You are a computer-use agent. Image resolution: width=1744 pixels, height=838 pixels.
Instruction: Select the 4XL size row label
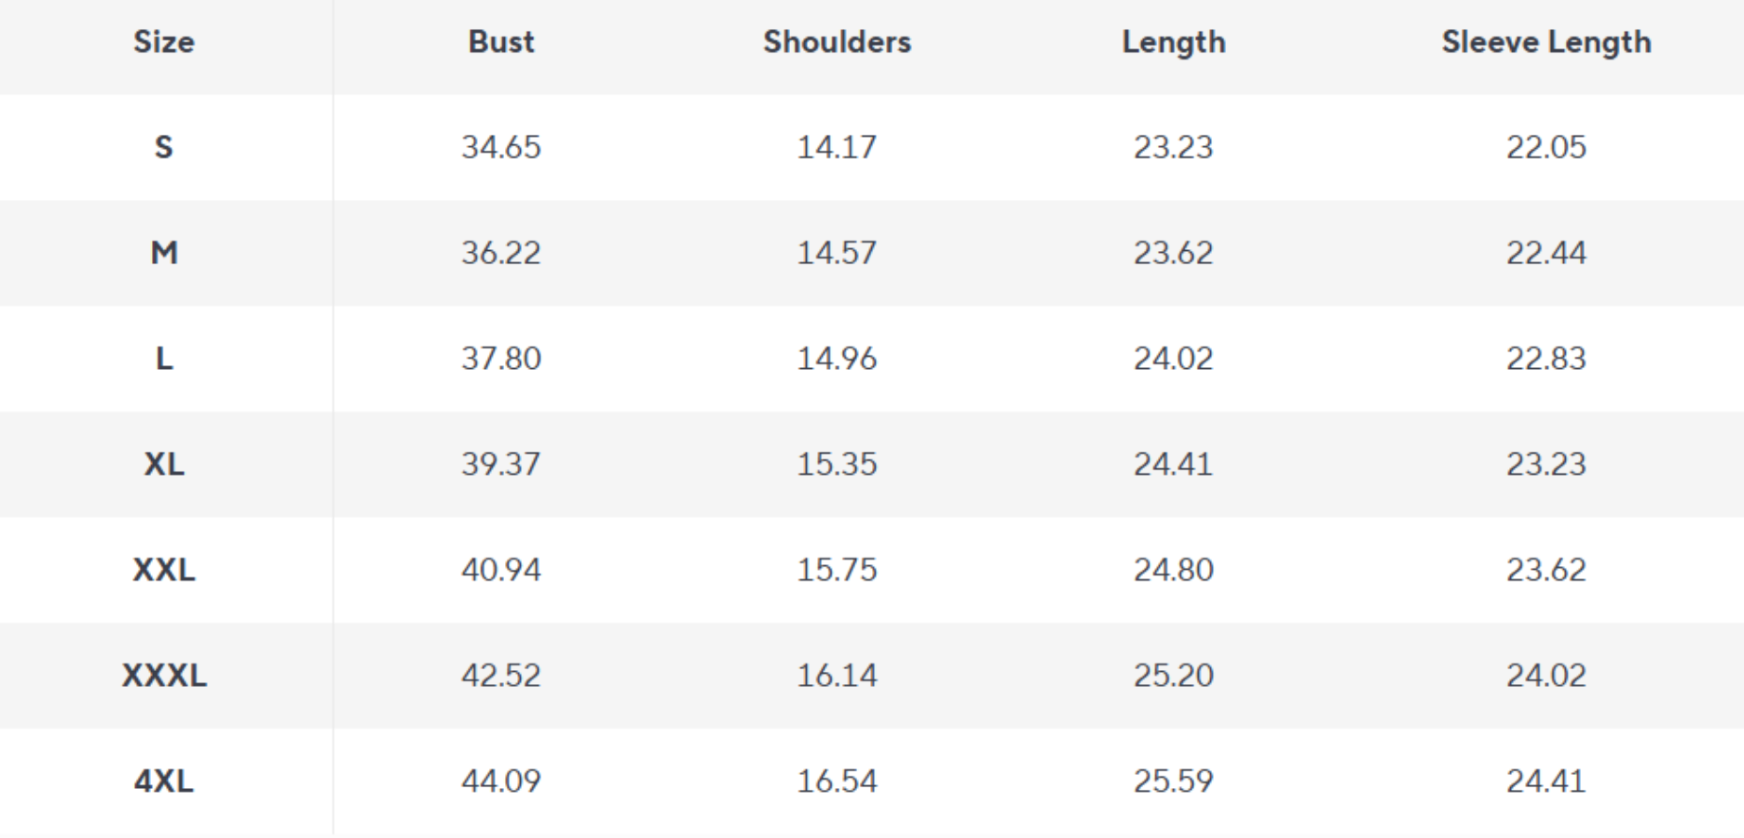point(164,781)
